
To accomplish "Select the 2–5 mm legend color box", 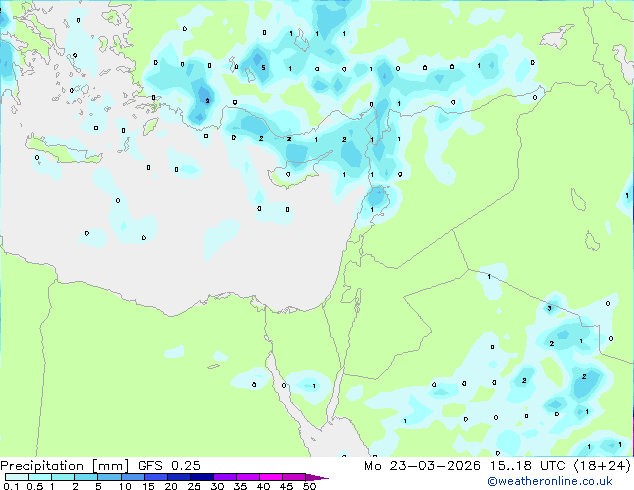I will coord(86,477).
